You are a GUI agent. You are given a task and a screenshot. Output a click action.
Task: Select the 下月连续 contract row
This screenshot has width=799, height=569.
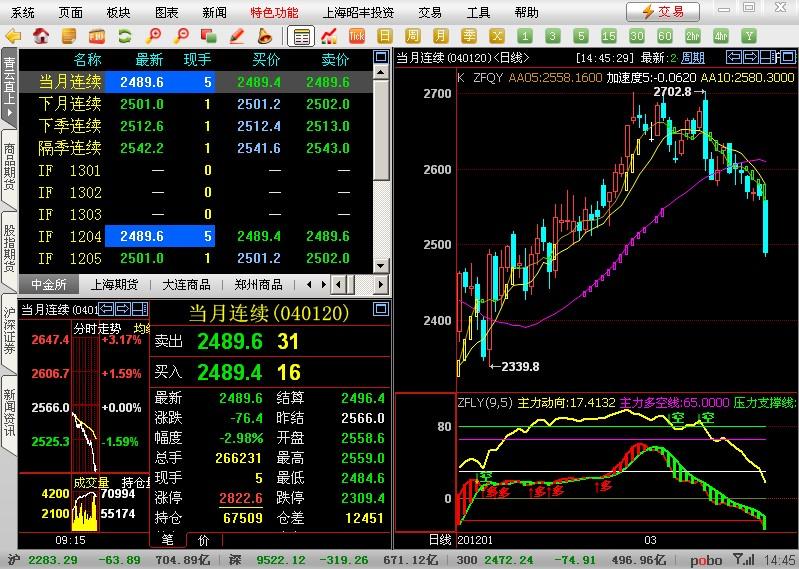pos(196,104)
